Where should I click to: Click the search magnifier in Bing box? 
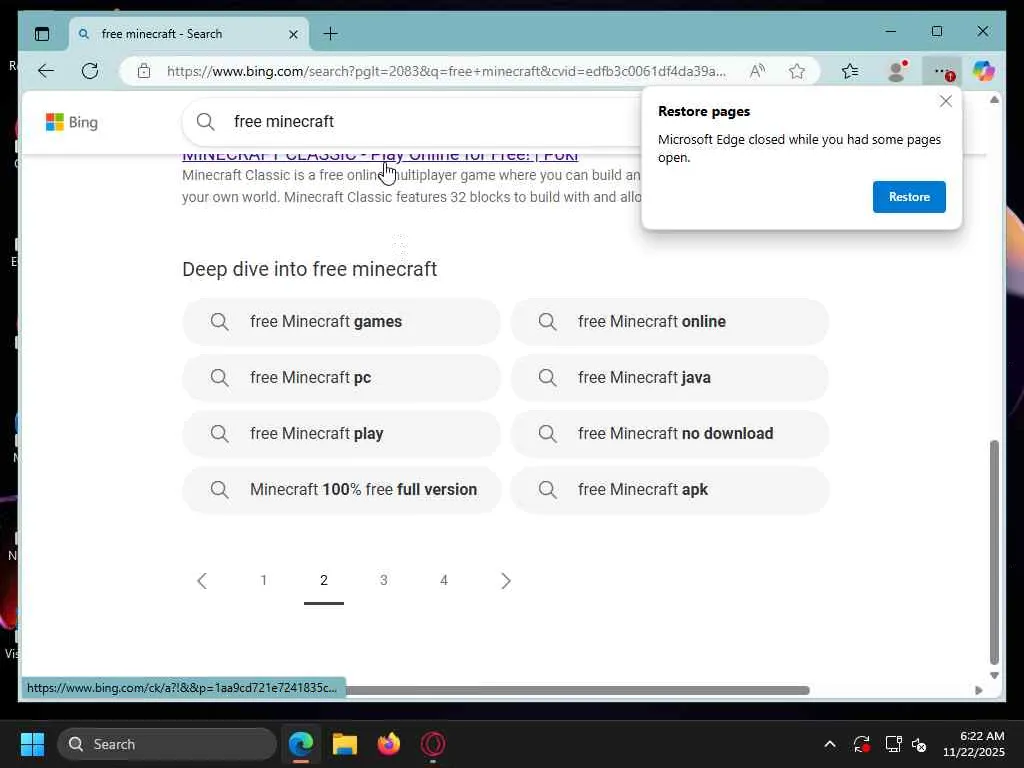[206, 121]
